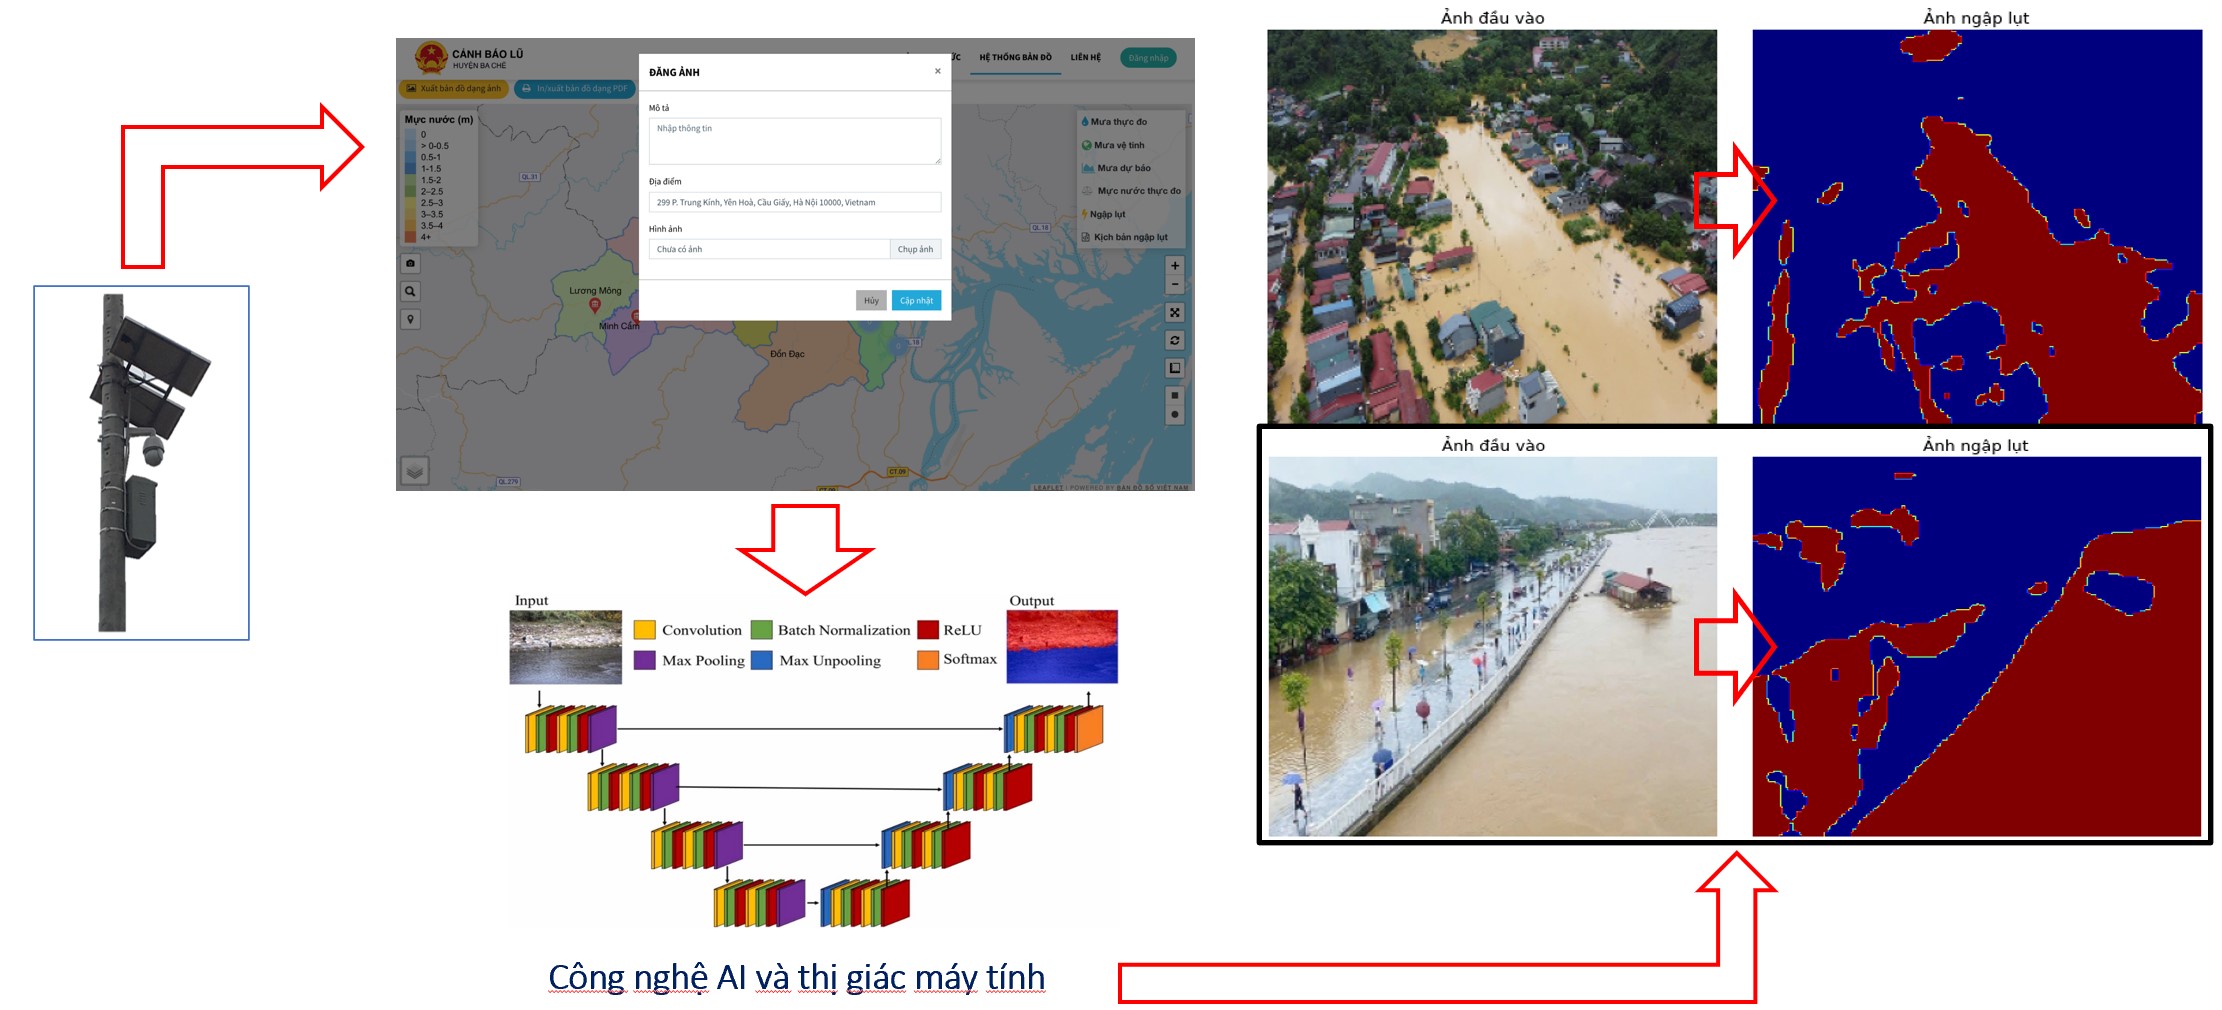Screen dimensions: 2222x1010
Task: Open the Hệ thống bản đồ tab
Action: [x=1015, y=58]
